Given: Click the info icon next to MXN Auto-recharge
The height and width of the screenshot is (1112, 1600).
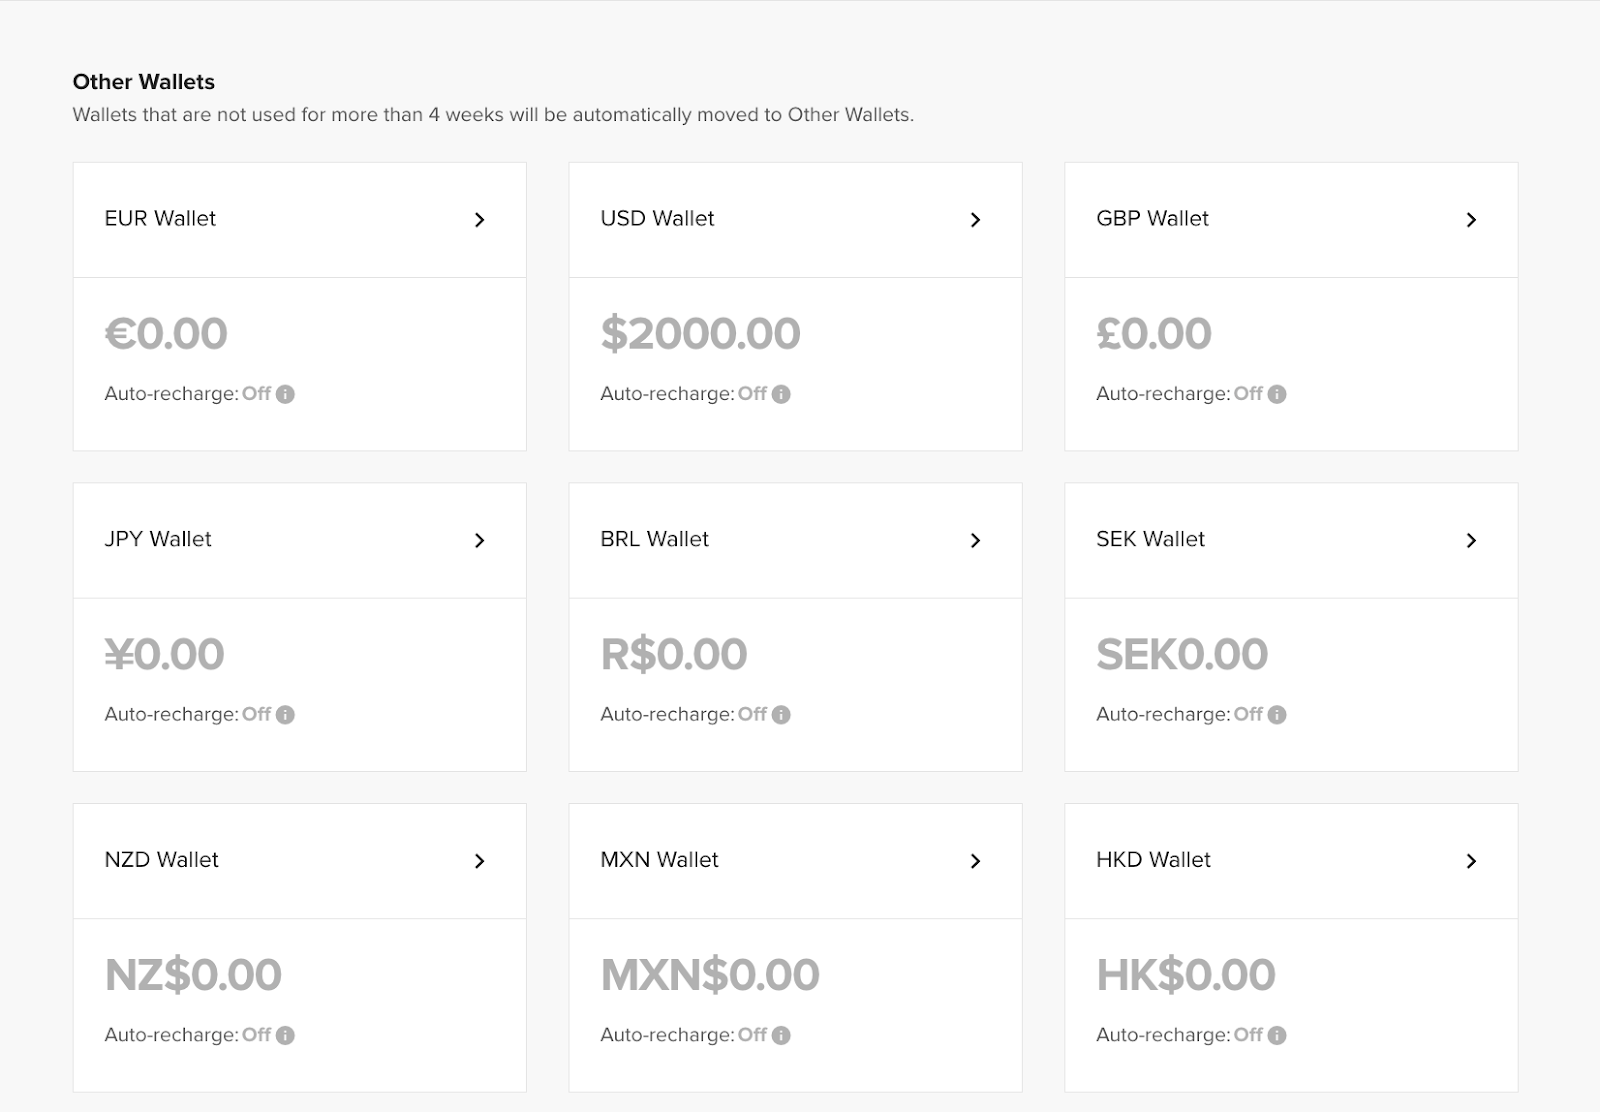Looking at the screenshot, I should 782,1036.
